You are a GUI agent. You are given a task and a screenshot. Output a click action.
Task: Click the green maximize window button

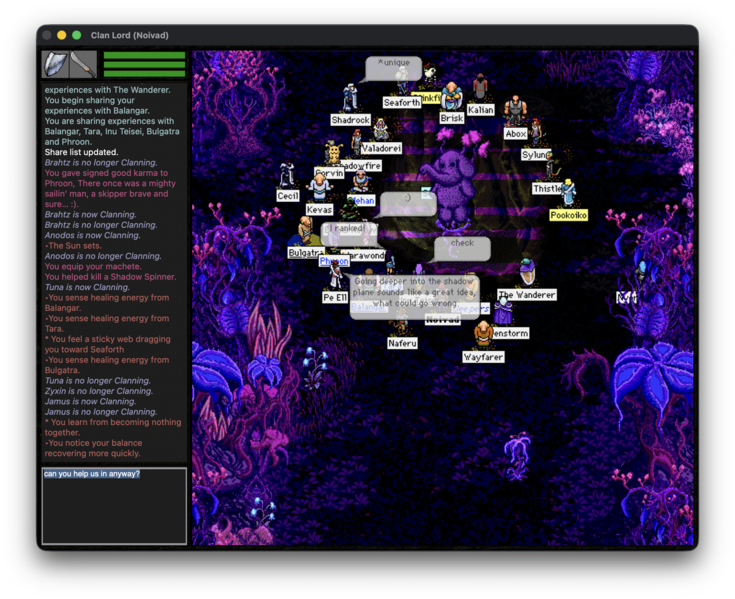(77, 35)
